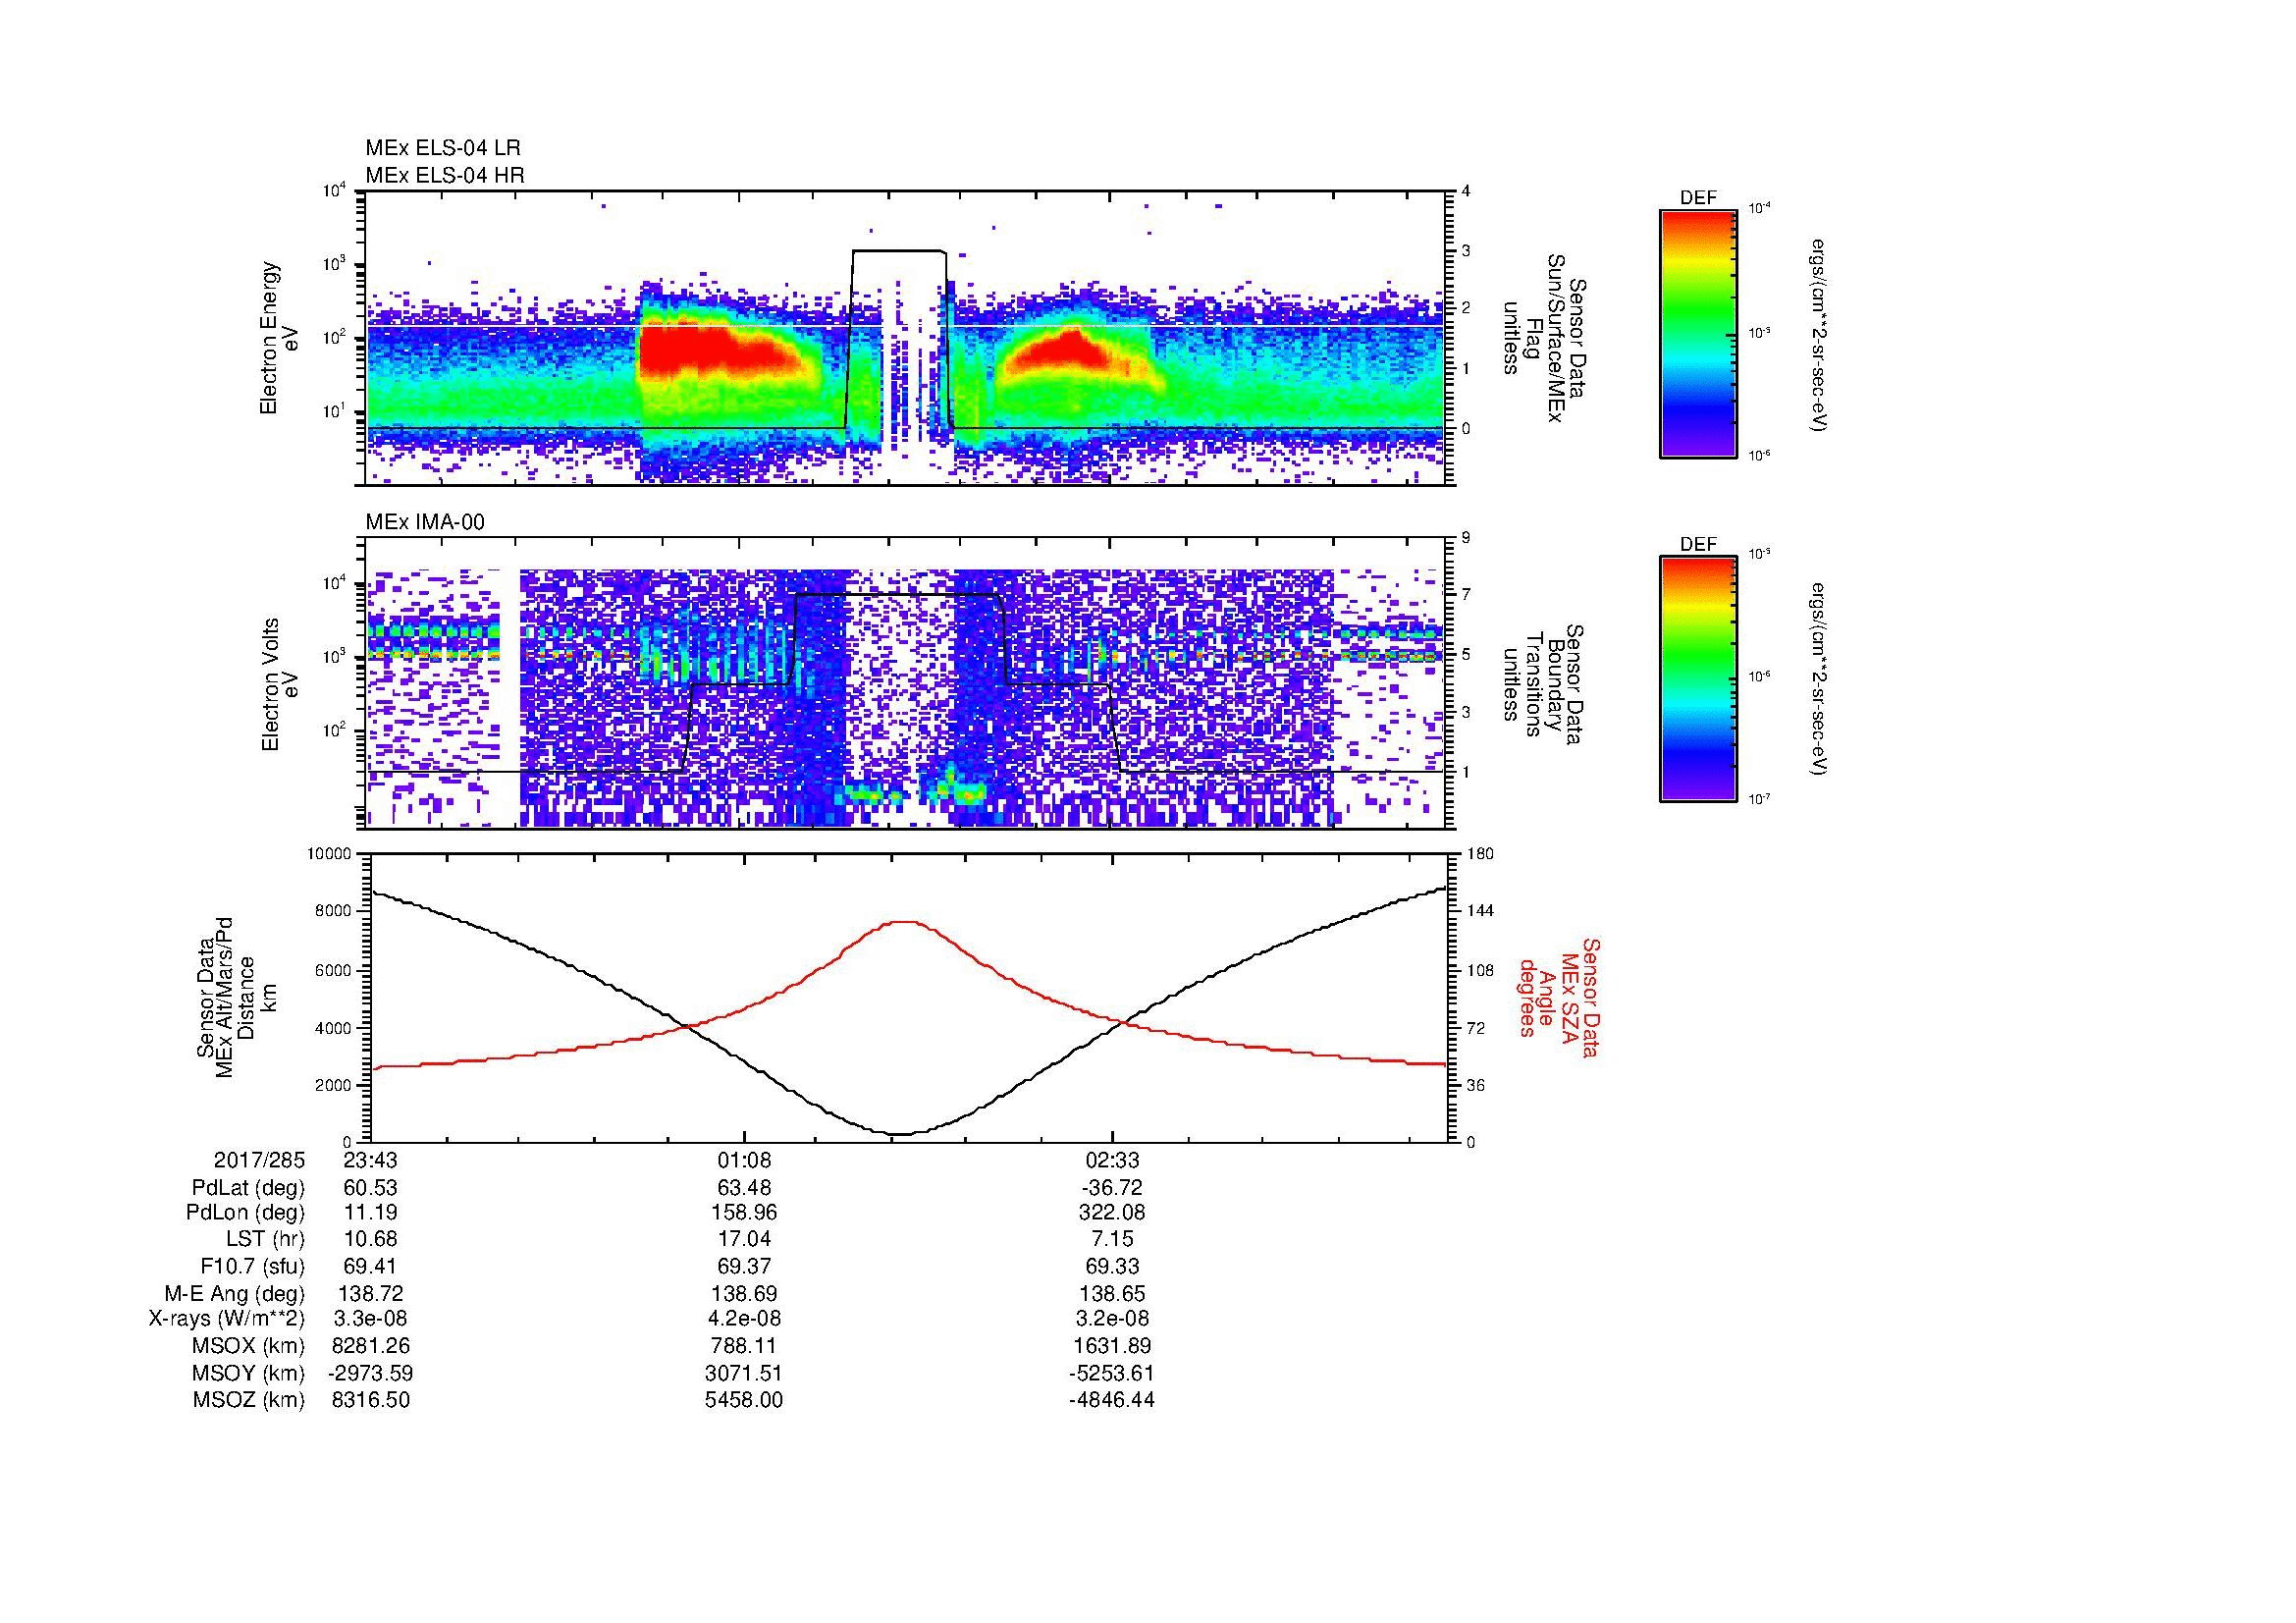The height and width of the screenshot is (1623, 2296).
Task: Click the date label '2017/285'
Action: coord(259,1160)
